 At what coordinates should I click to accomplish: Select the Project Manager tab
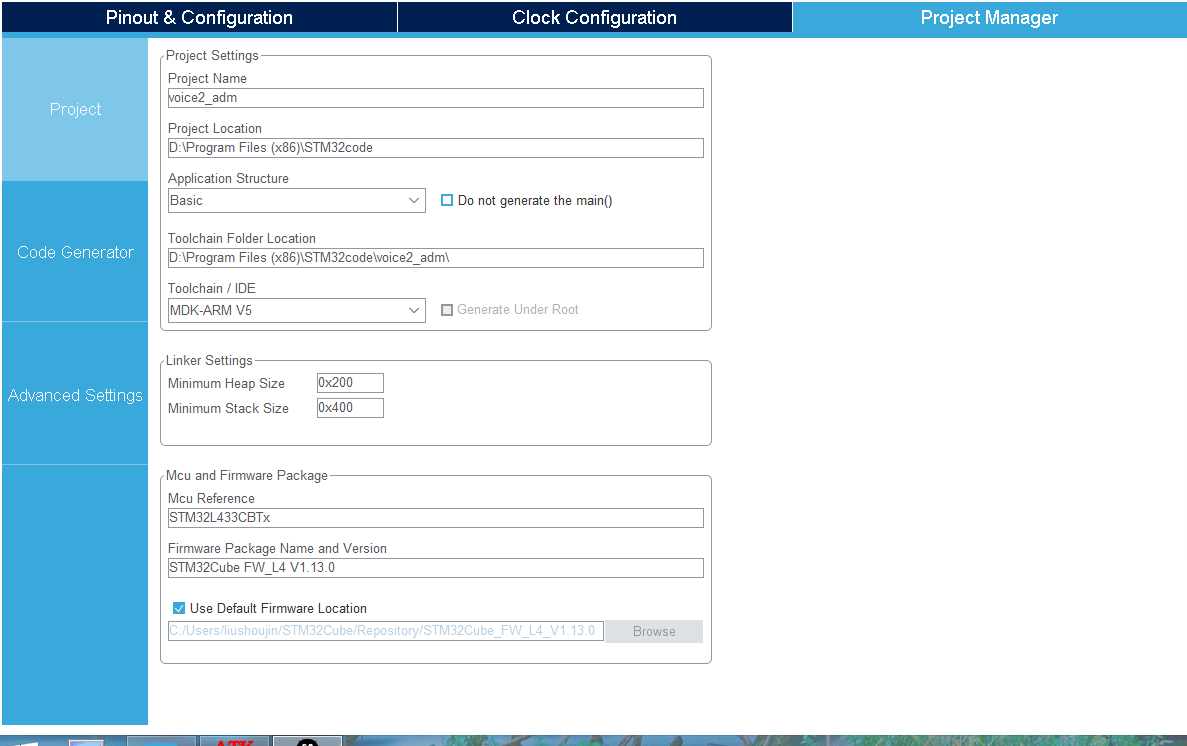point(989,18)
